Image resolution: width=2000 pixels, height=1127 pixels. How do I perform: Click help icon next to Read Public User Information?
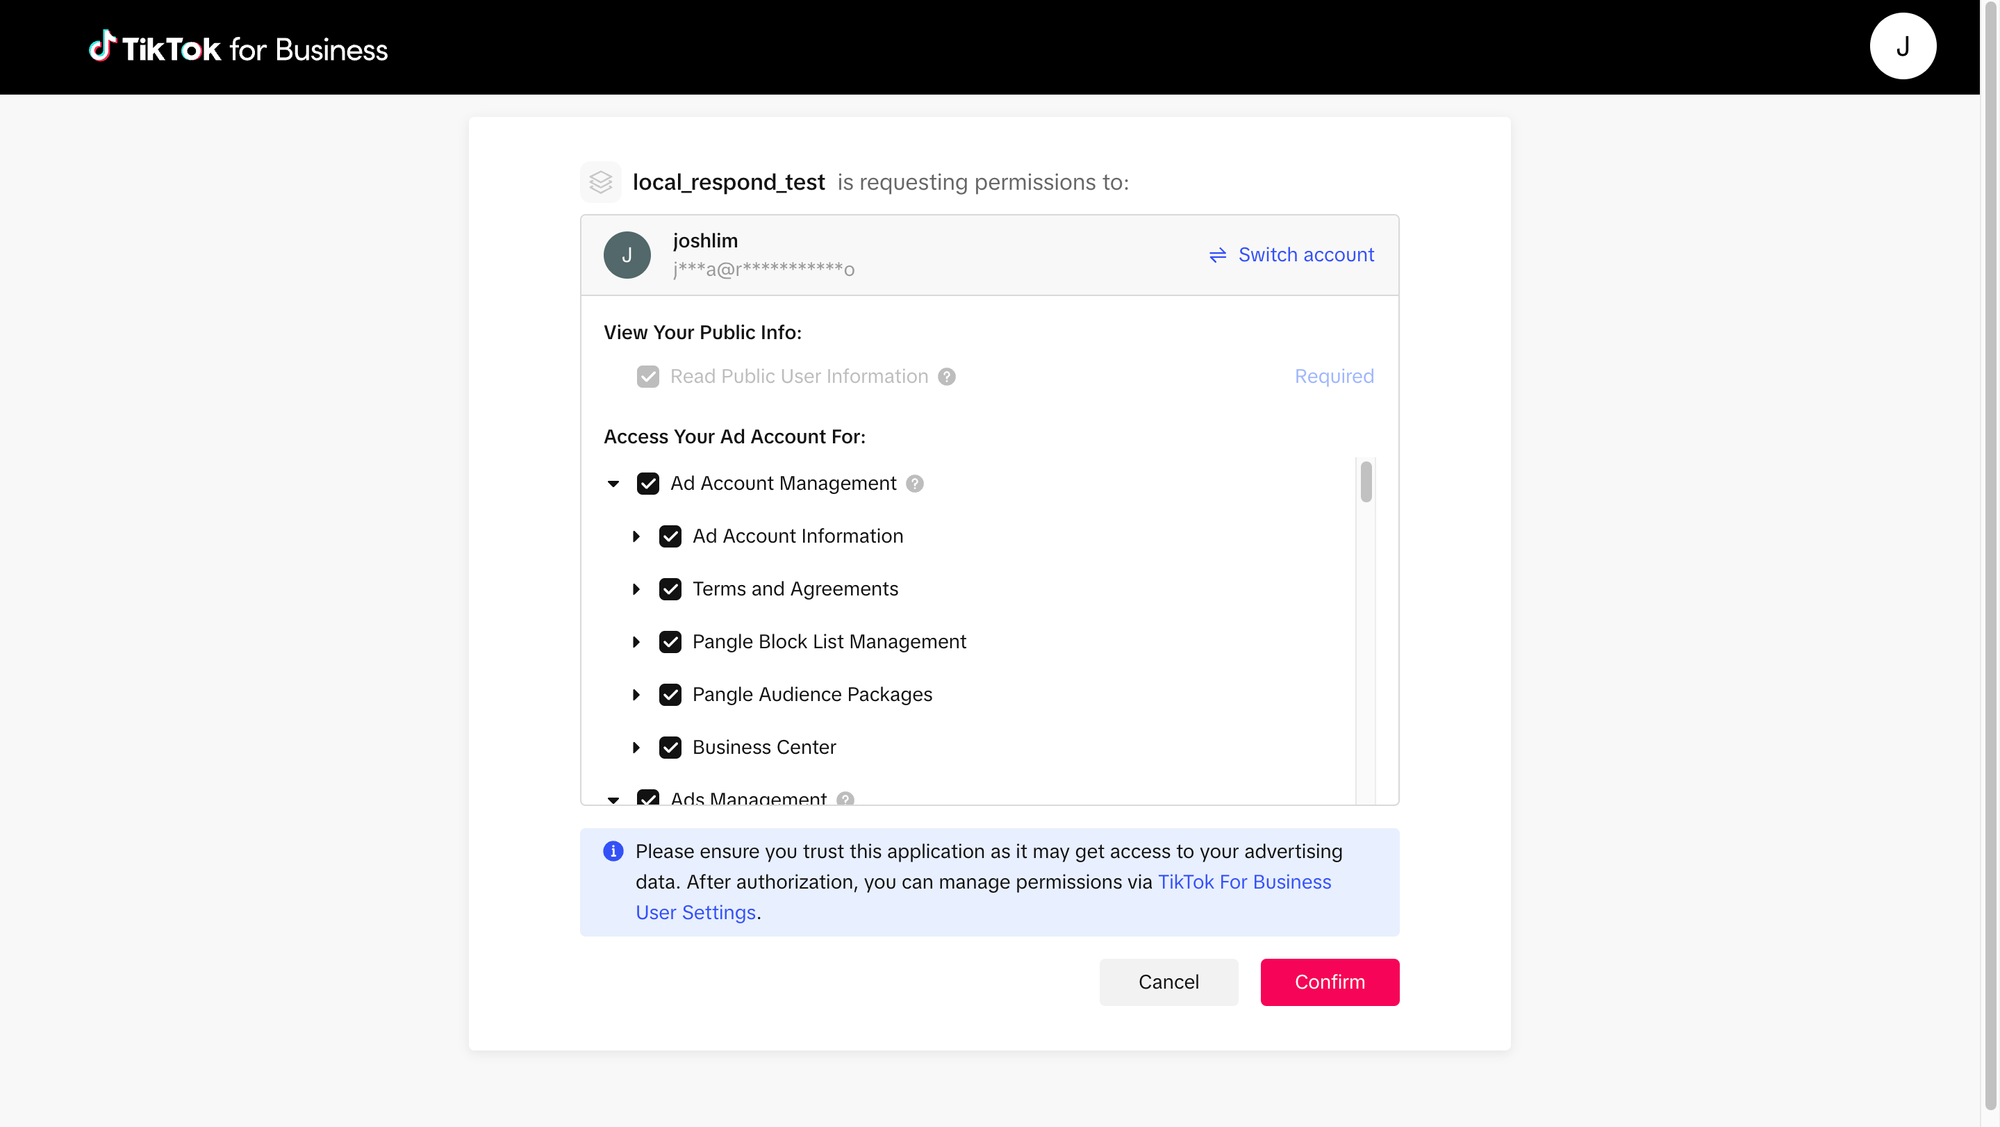[946, 377]
